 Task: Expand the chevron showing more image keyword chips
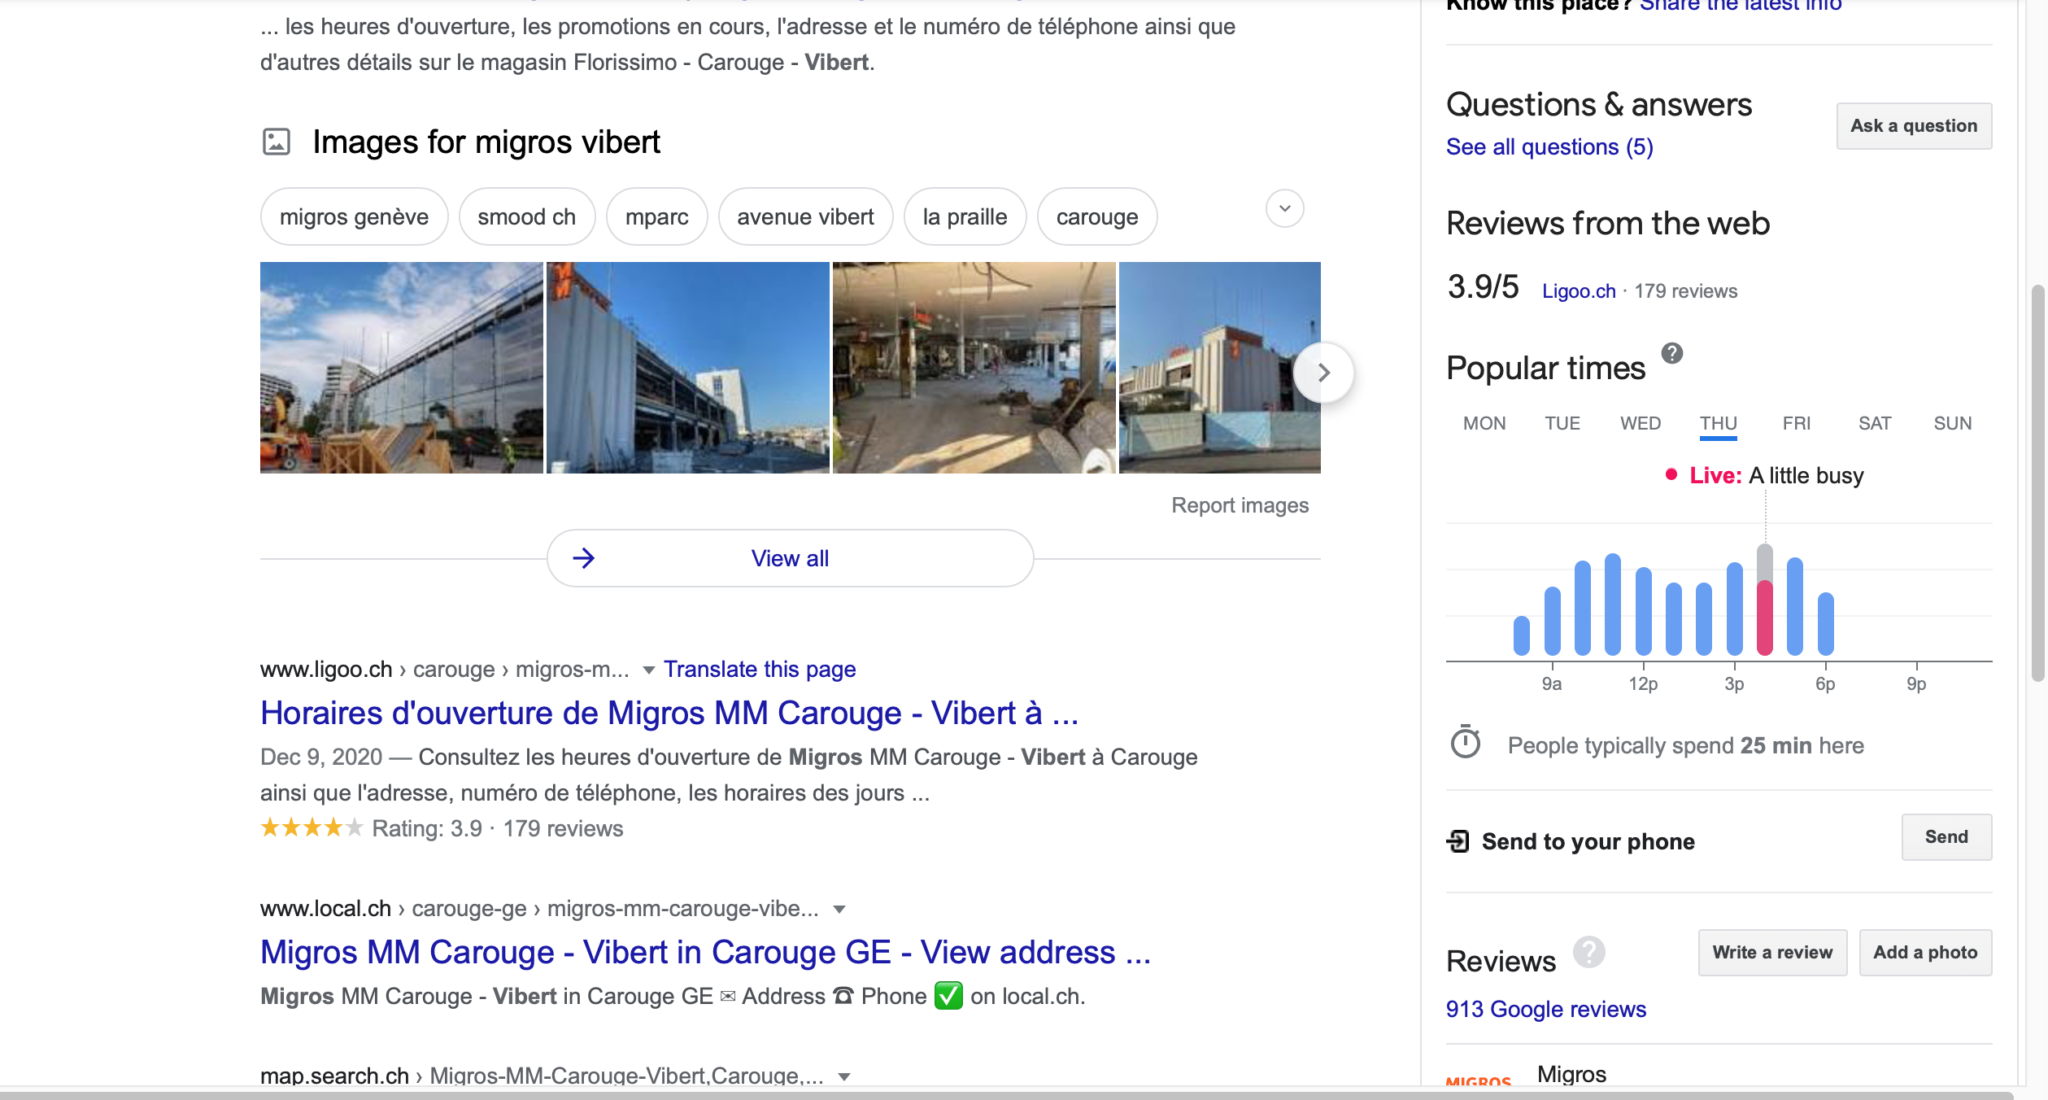[1284, 208]
